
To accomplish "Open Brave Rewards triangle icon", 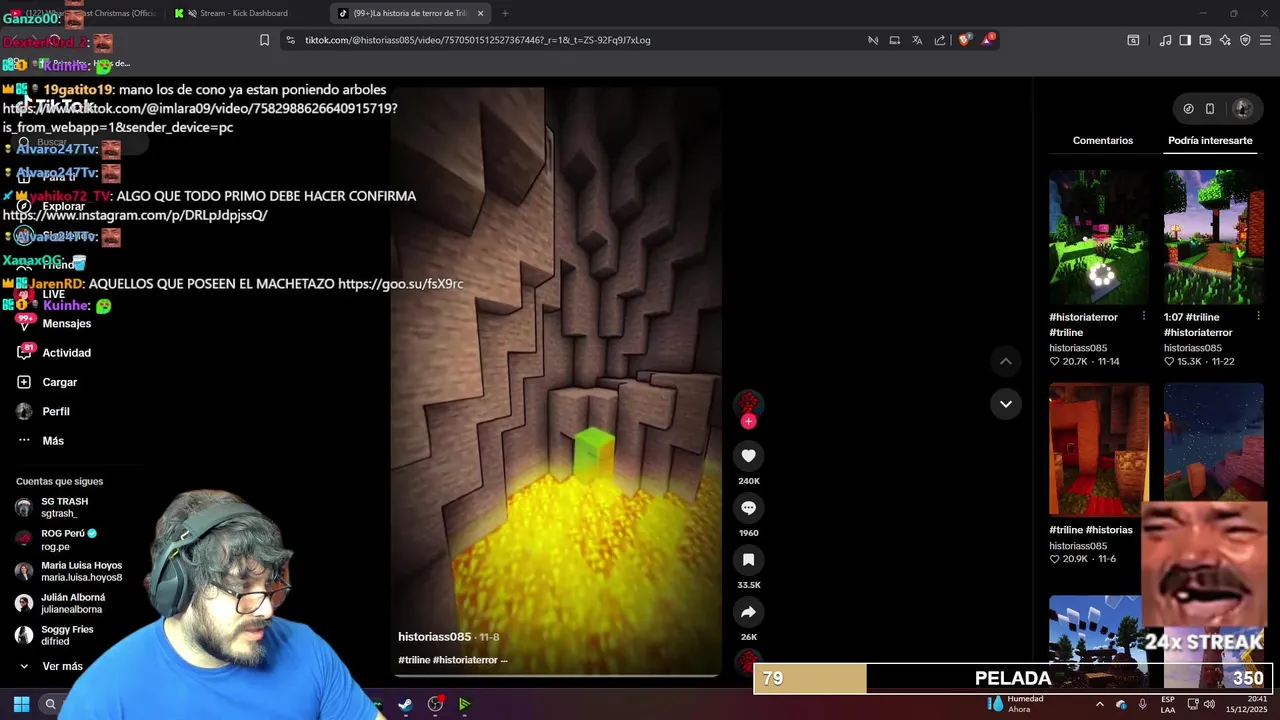I will 989,40.
